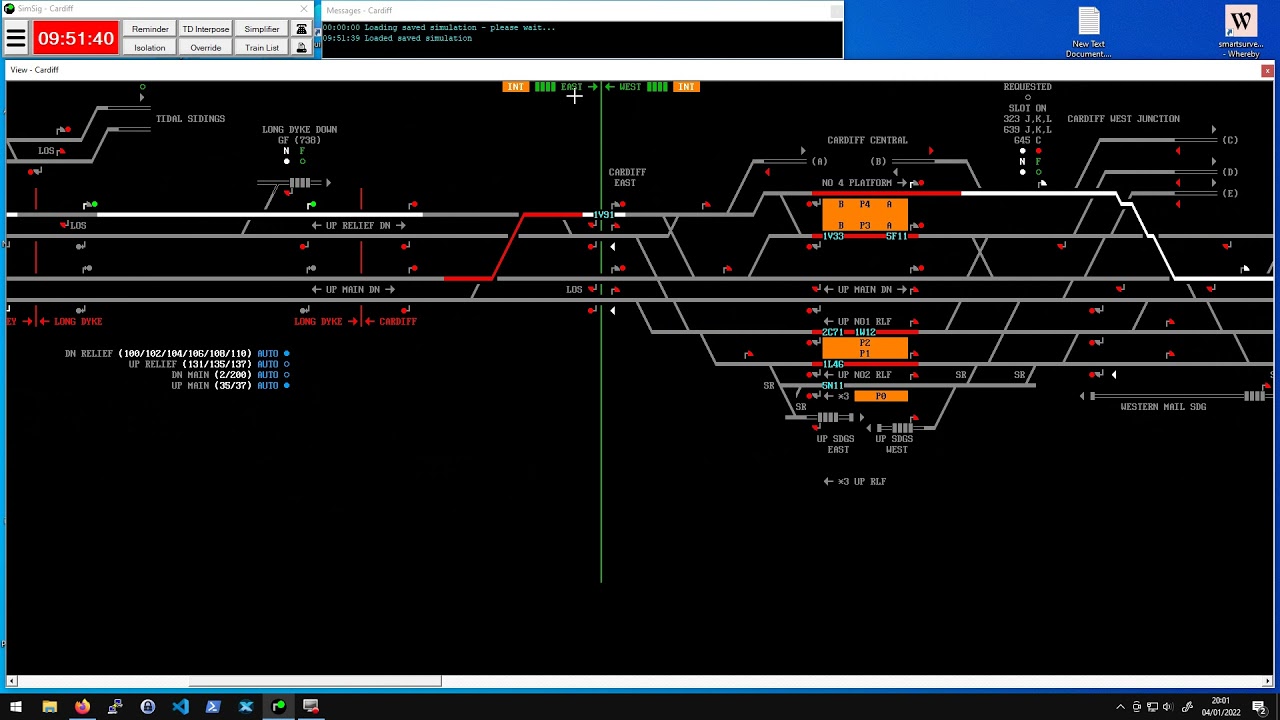1280x720 pixels.
Task: Click train berth 1V33 at platform 3
Action: click(x=833, y=236)
